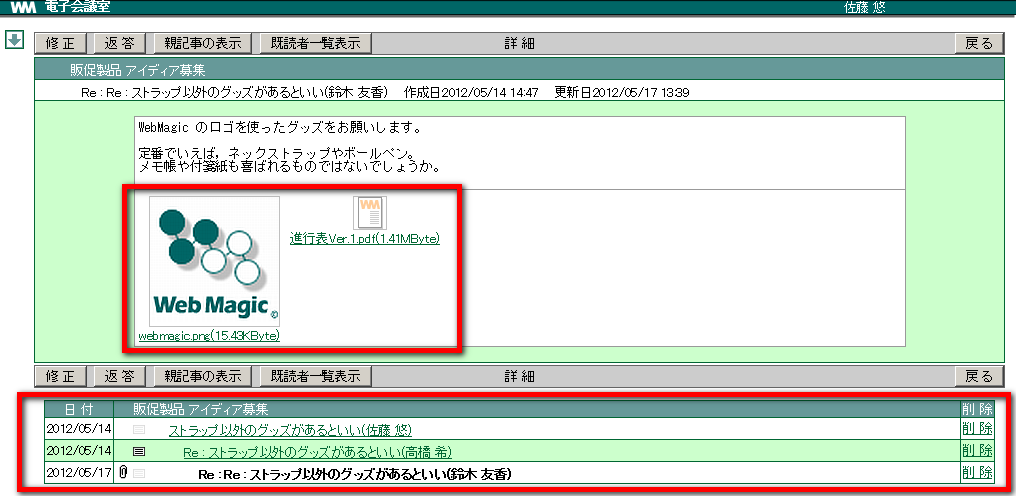Click 削除 link on the 佐藤 悠 row
The image size is (1016, 496).
[x=977, y=429]
